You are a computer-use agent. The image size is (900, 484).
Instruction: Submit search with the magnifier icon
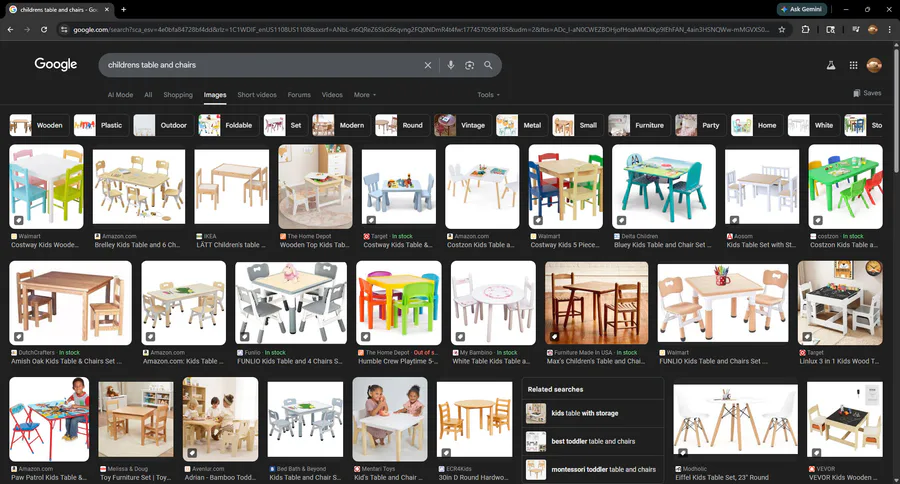(488, 65)
